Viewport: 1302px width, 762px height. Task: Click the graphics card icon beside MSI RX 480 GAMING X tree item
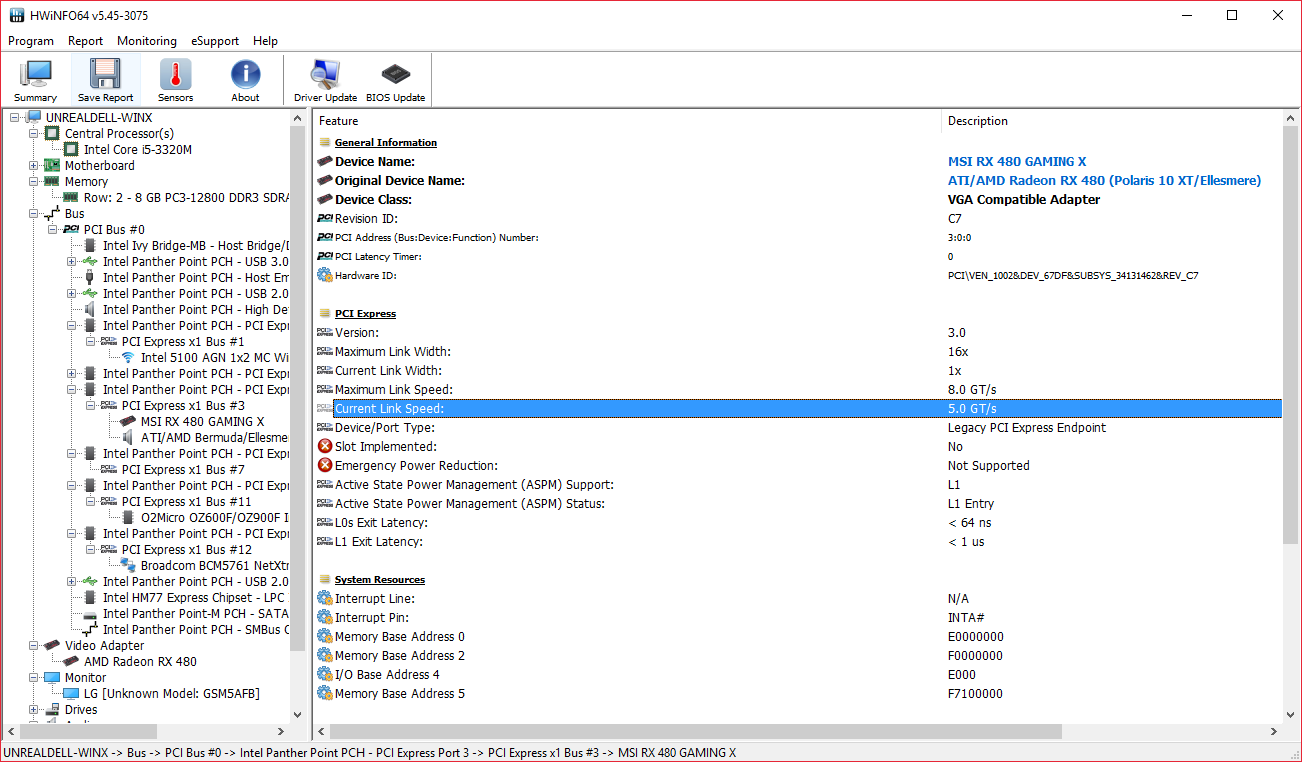pyautogui.click(x=128, y=421)
